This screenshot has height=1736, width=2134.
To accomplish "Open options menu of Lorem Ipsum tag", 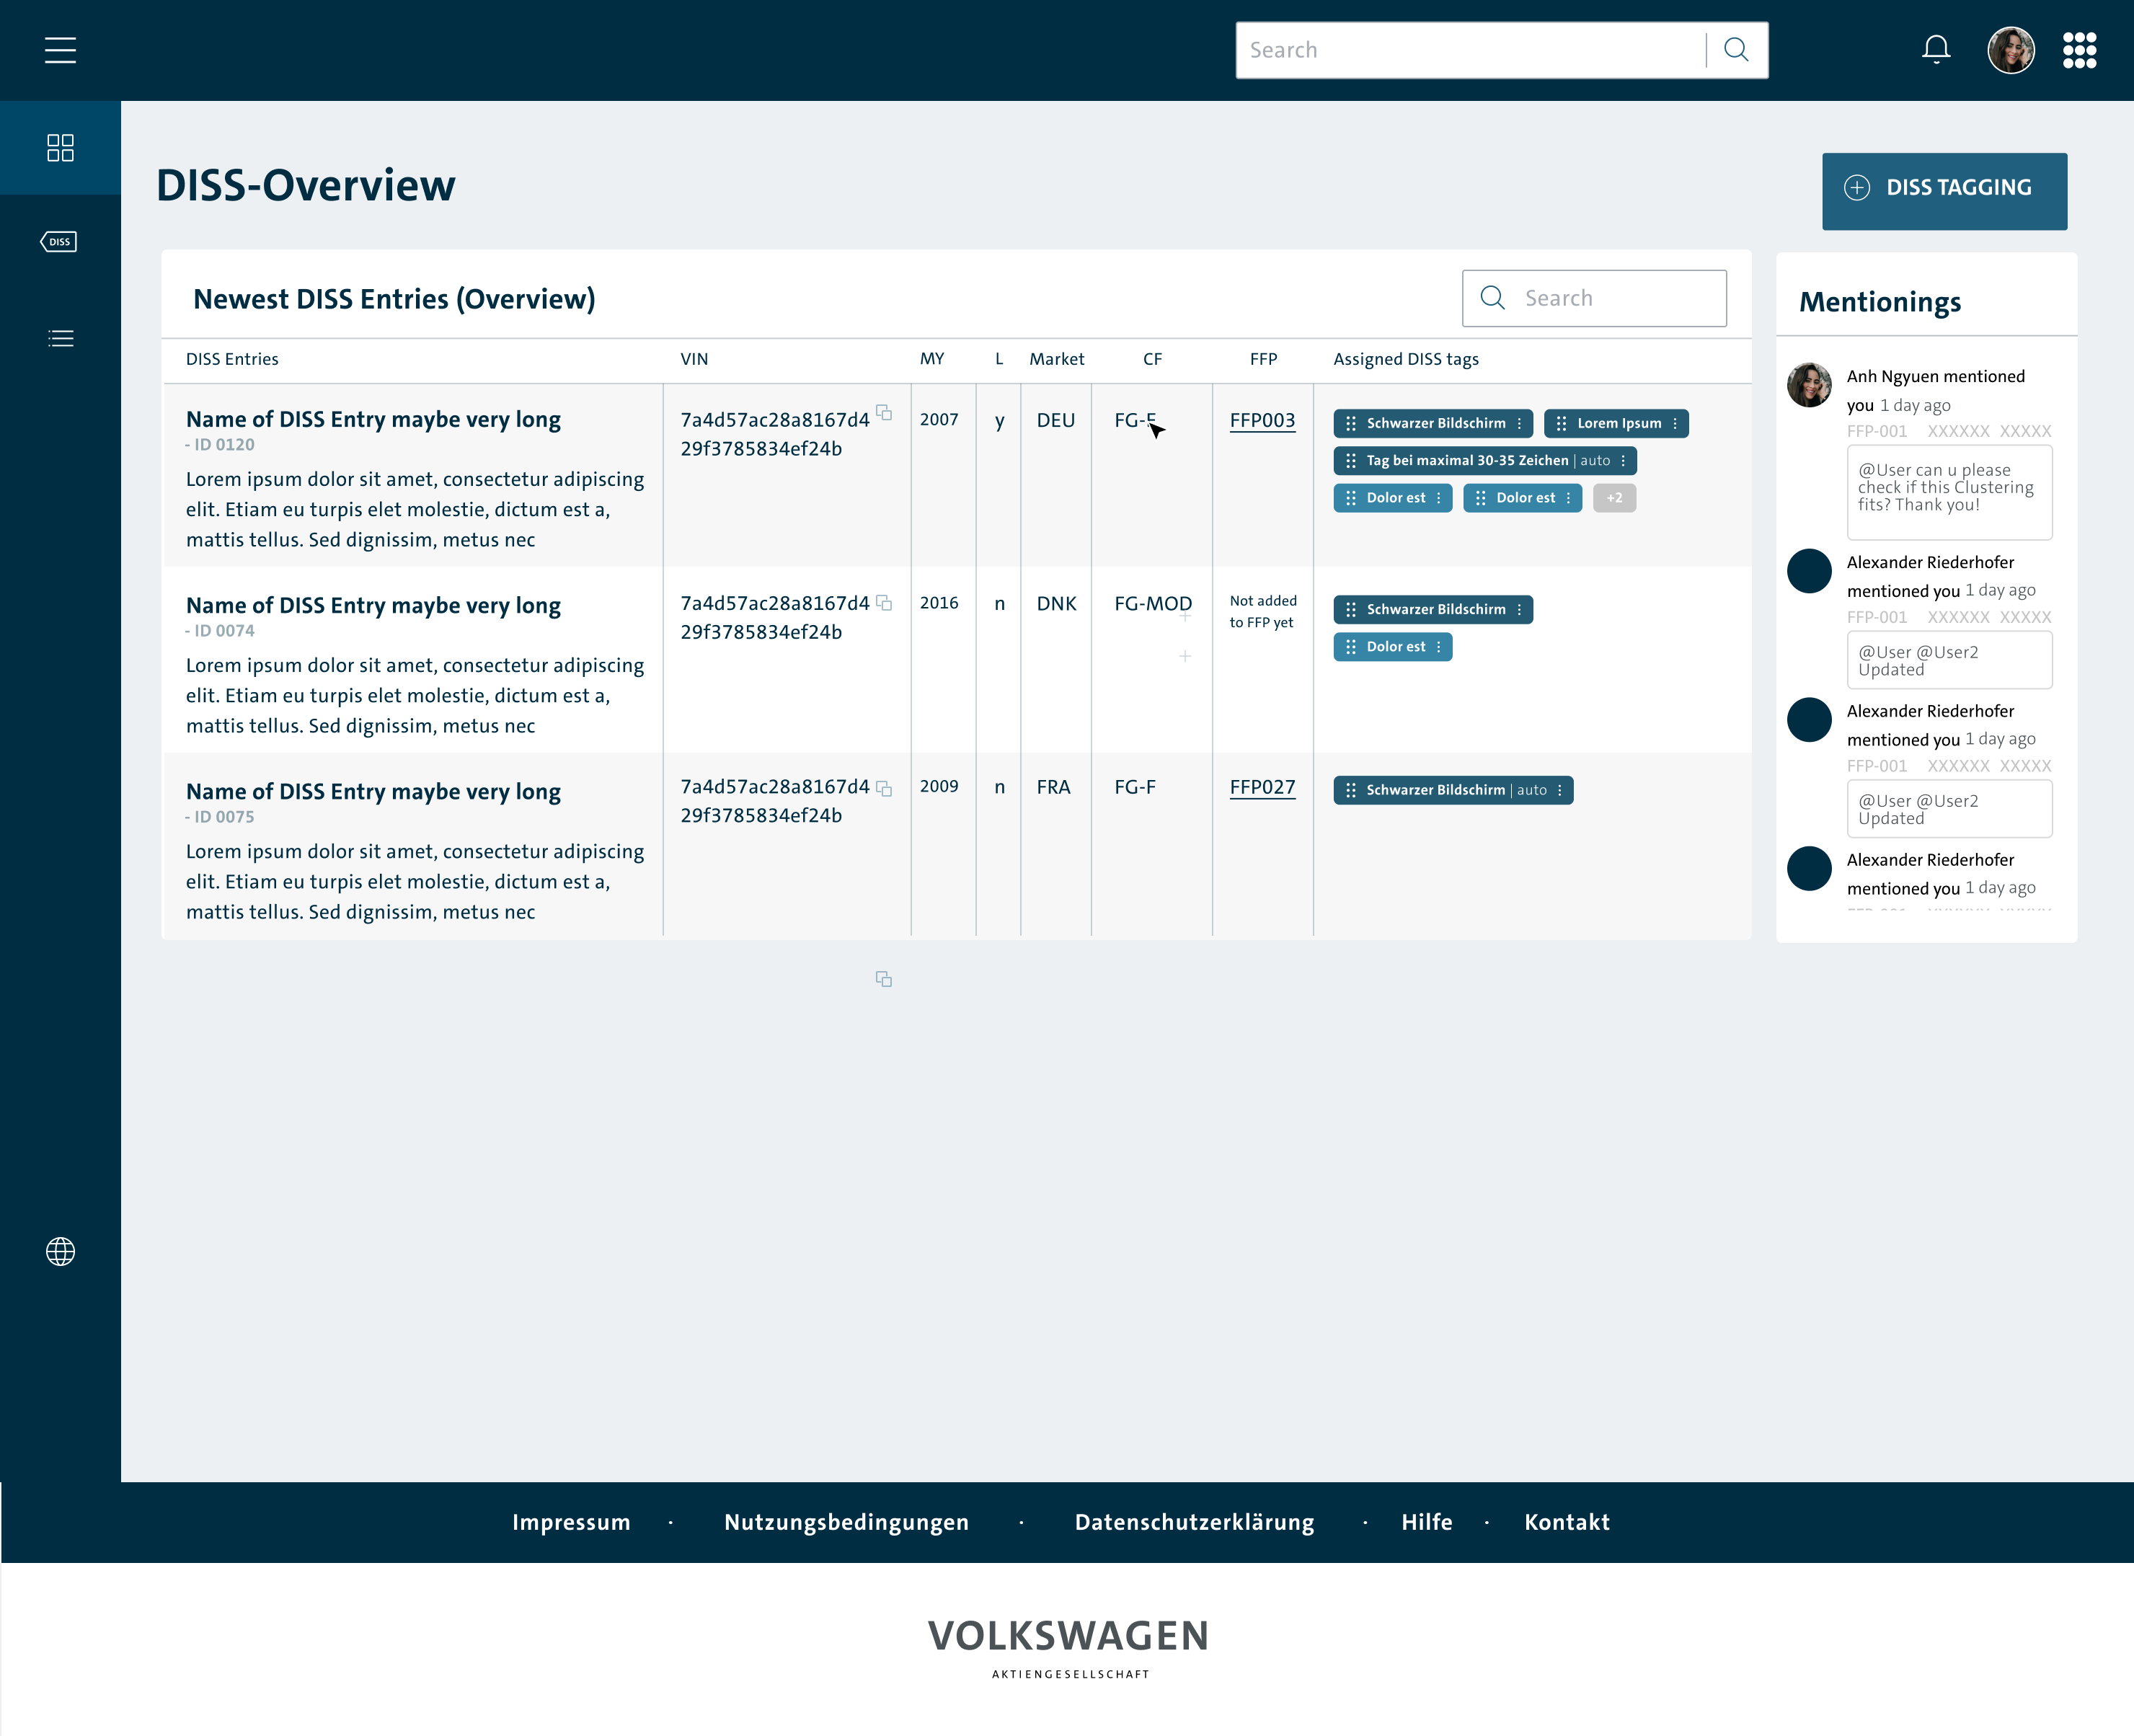I will pyautogui.click(x=1675, y=424).
